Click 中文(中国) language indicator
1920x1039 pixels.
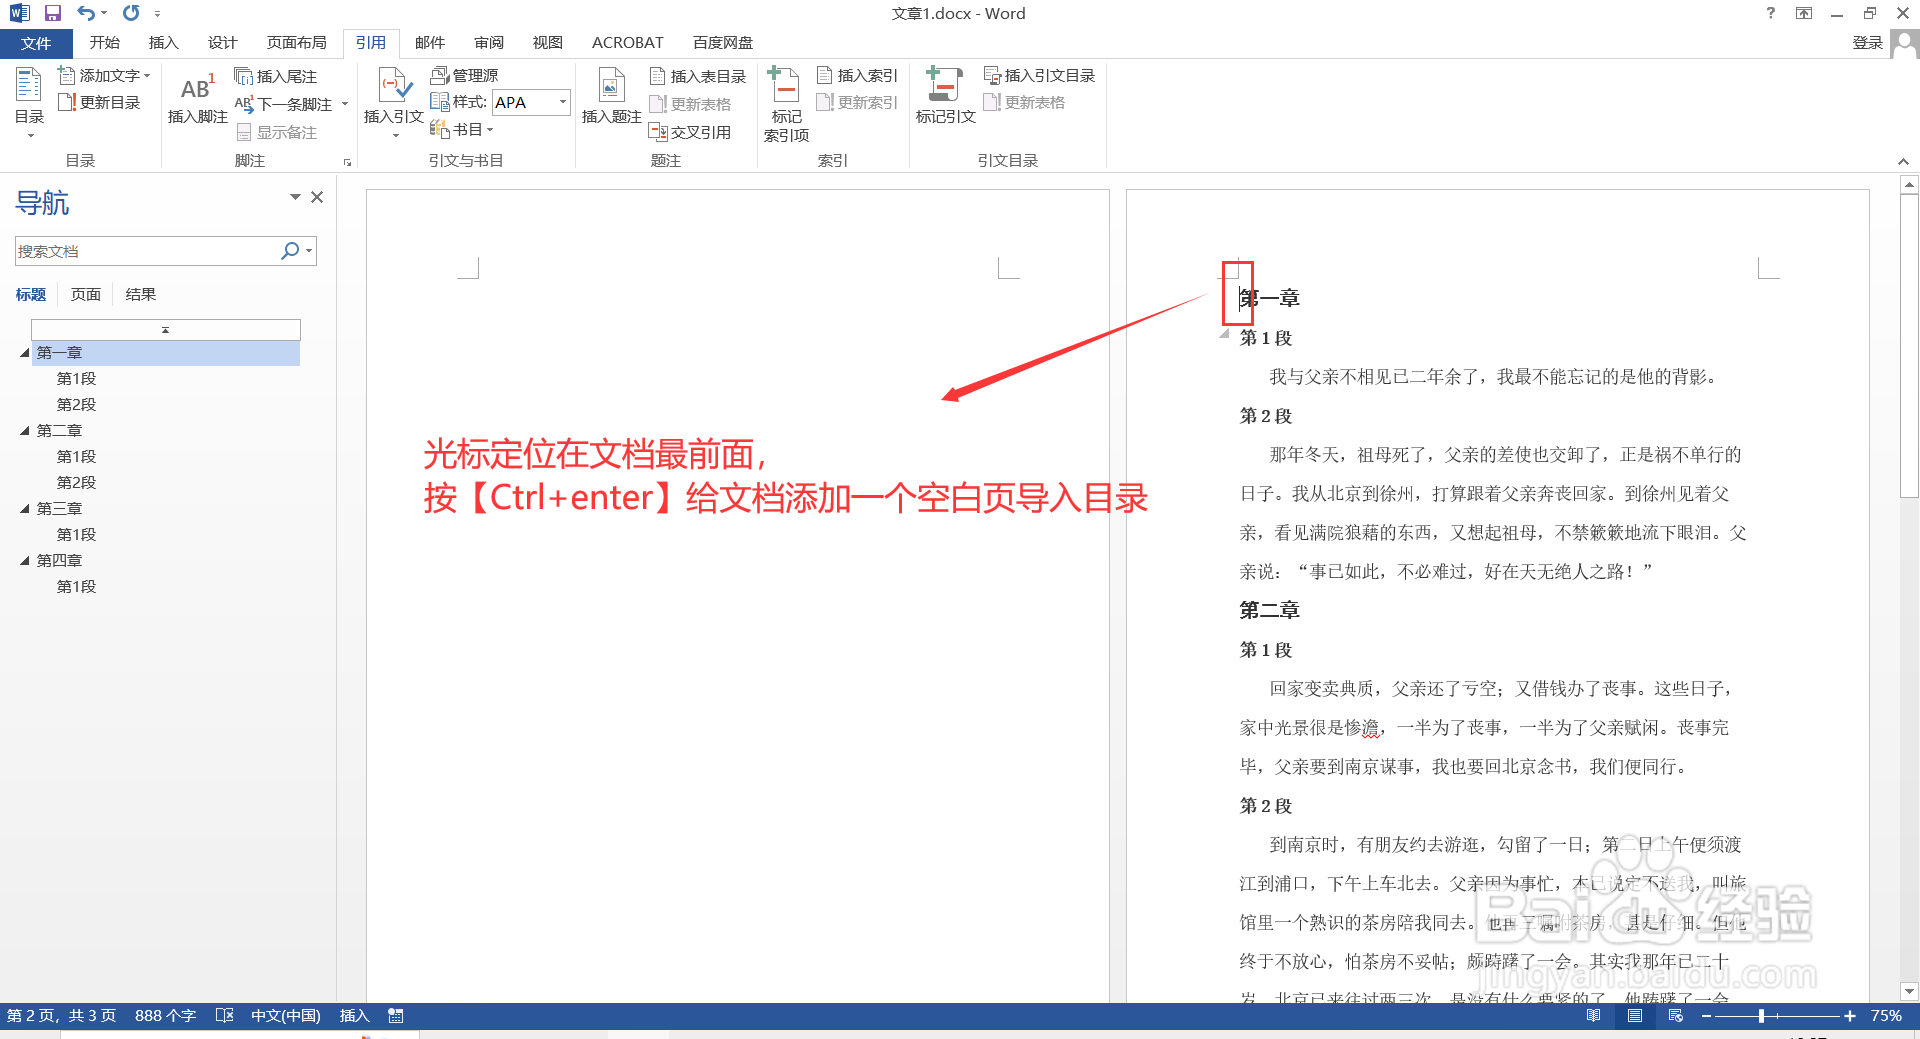[285, 1015]
